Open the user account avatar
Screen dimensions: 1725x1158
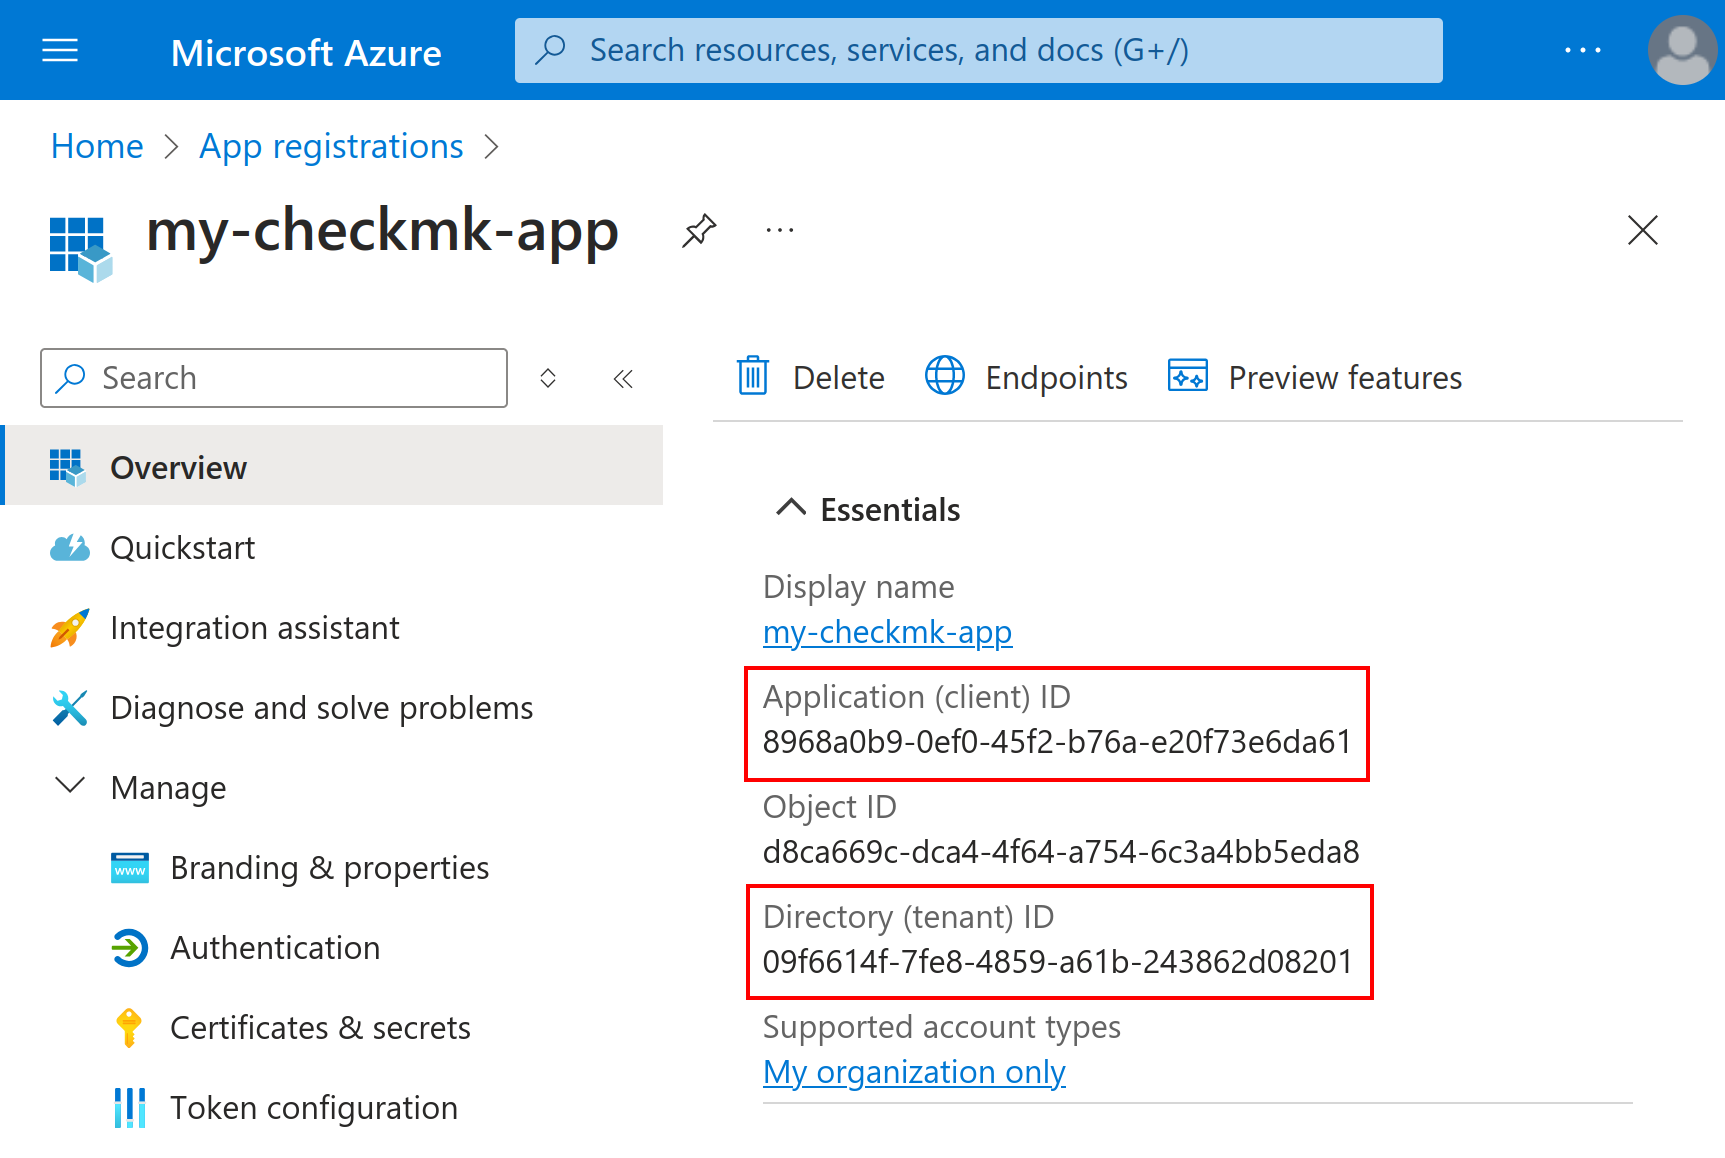tap(1683, 50)
